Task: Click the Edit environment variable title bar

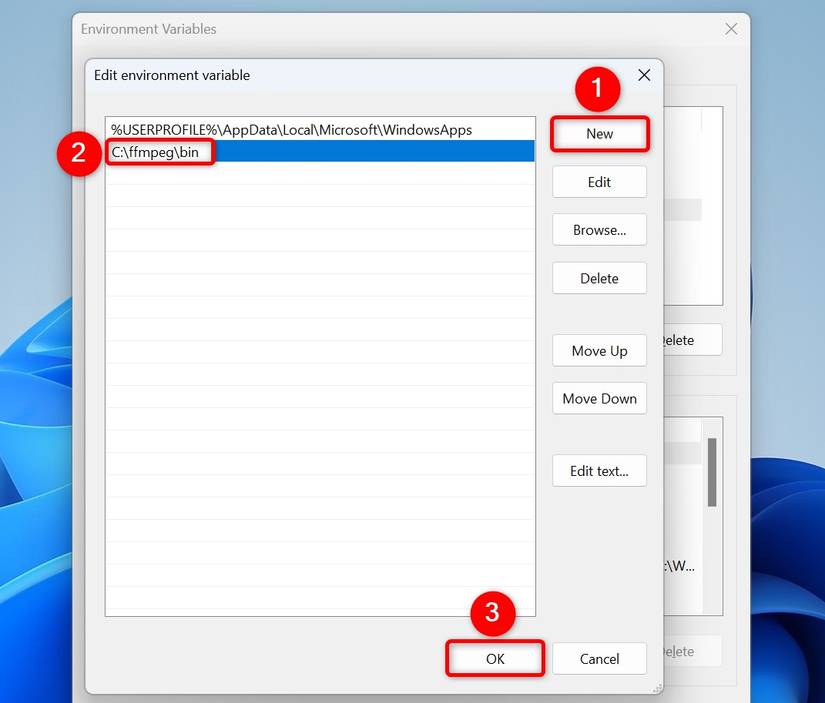Action: pyautogui.click(x=300, y=74)
